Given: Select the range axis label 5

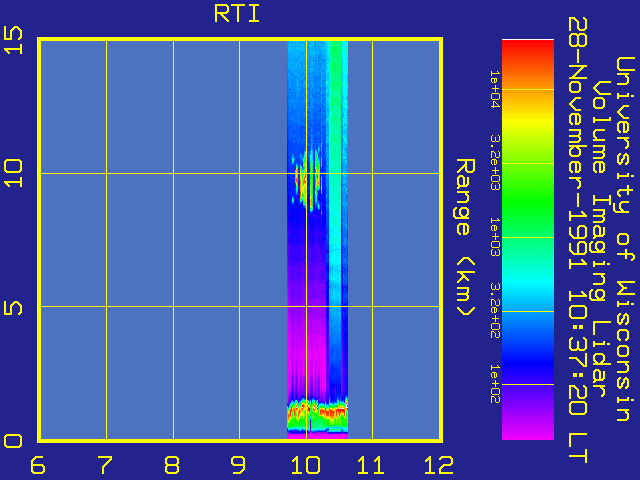Looking at the screenshot, I should [x=13, y=306].
